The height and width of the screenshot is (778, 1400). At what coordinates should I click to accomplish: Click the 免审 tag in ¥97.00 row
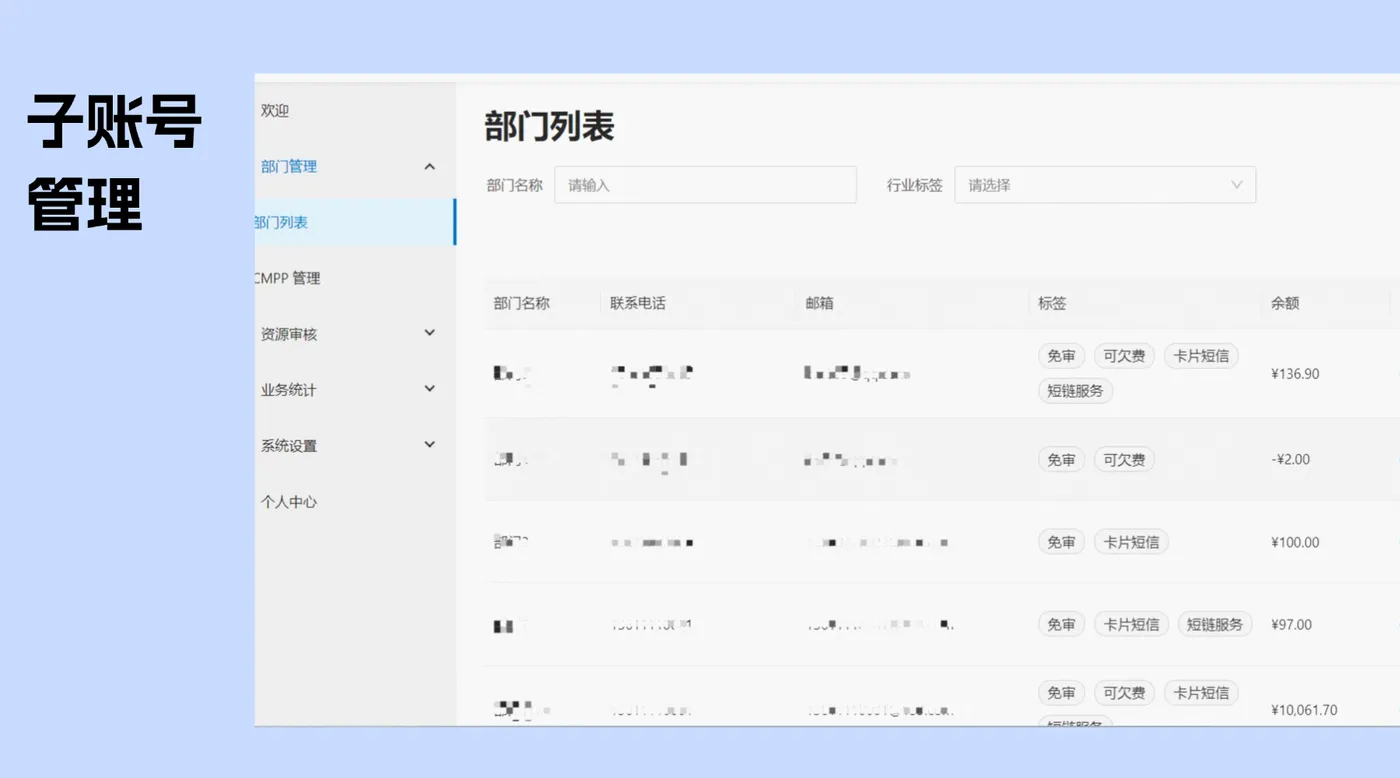1061,624
